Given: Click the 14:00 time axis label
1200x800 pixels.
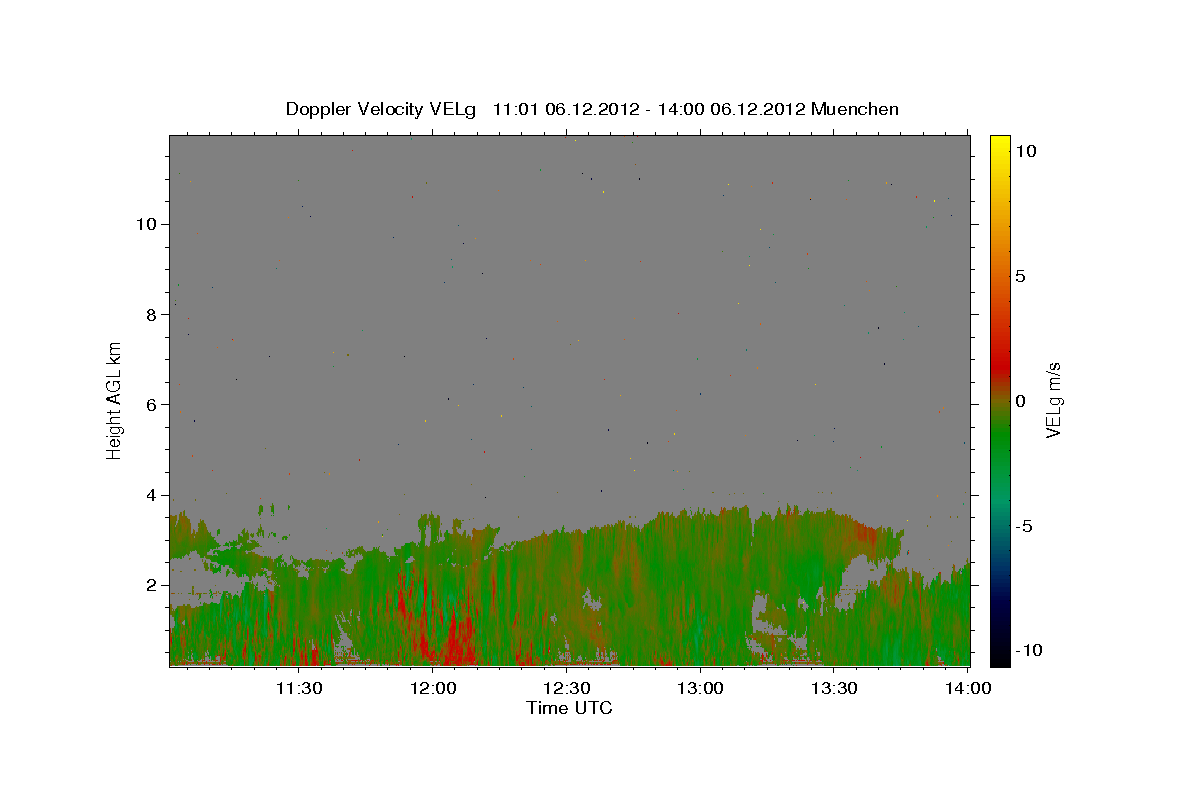Looking at the screenshot, I should pyautogui.click(x=968, y=687).
